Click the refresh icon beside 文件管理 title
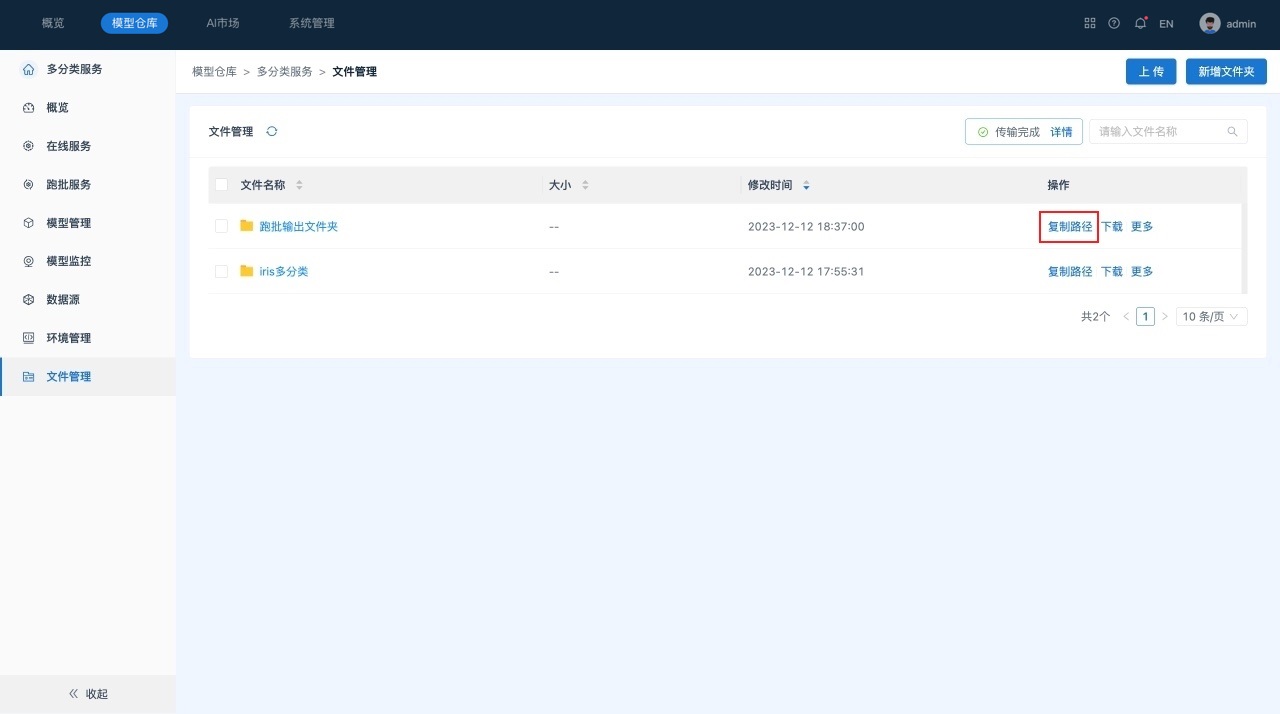This screenshot has height=714, width=1280. click(272, 132)
